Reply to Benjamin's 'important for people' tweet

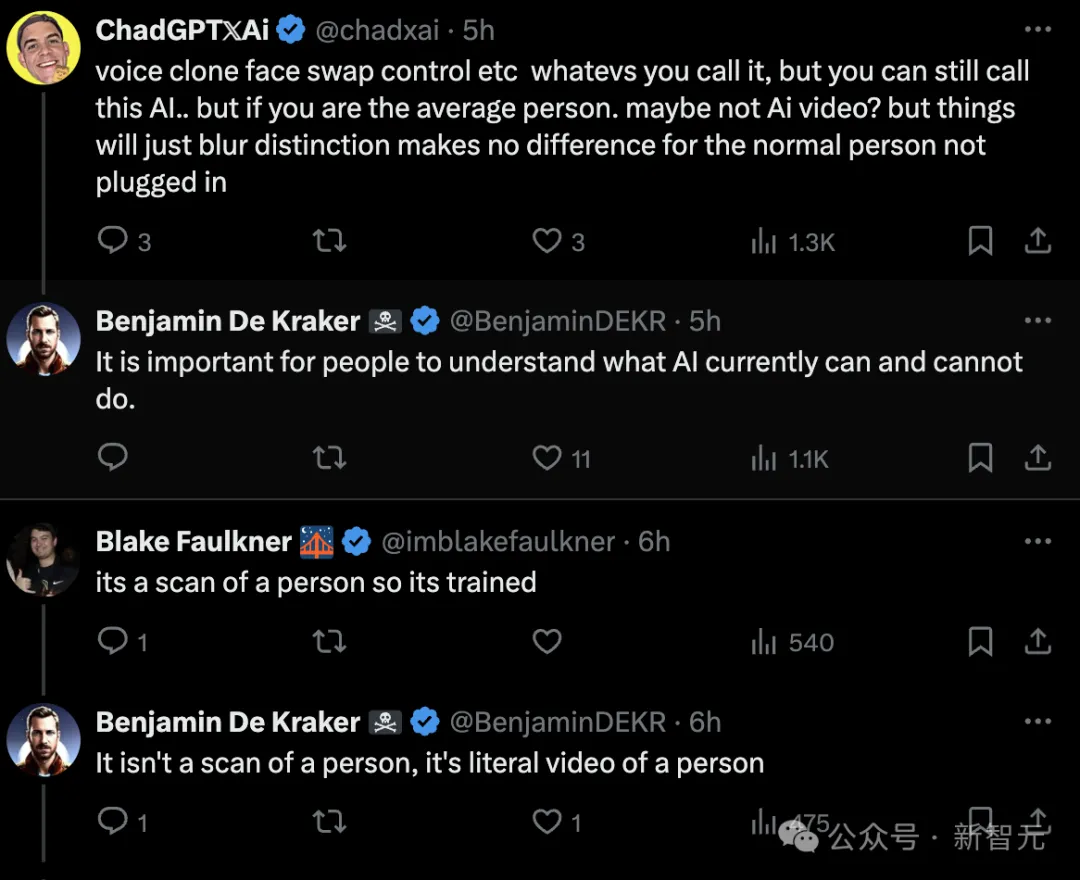[x=113, y=457]
